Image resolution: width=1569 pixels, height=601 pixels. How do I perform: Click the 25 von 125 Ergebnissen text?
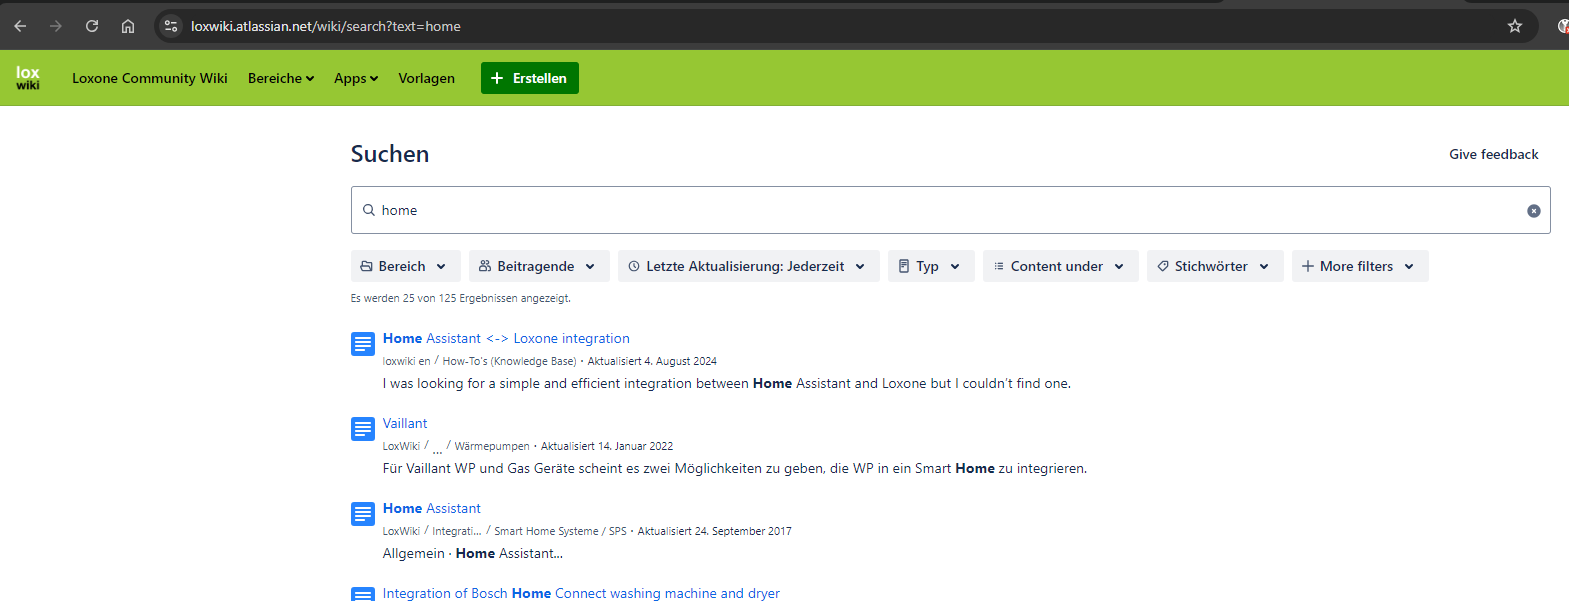point(461,298)
